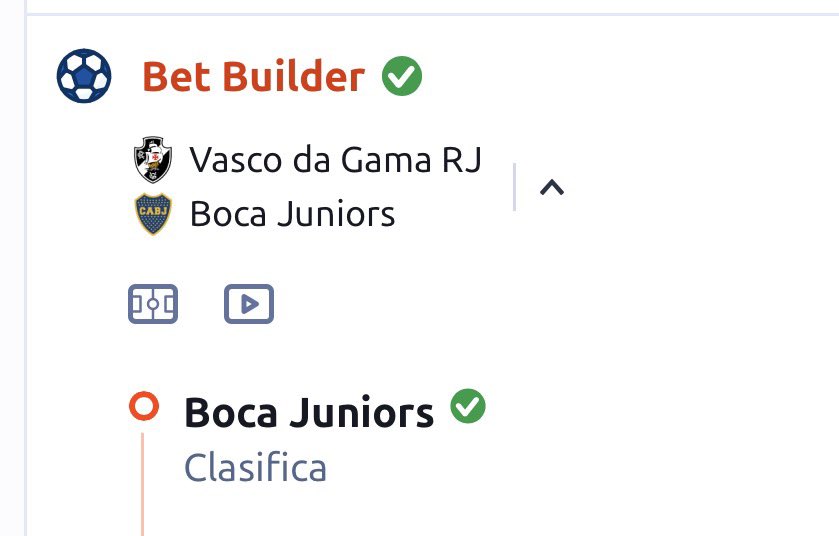Click the Boca Juniors CABJ crest
The width and height of the screenshot is (839, 536).
(x=153, y=214)
